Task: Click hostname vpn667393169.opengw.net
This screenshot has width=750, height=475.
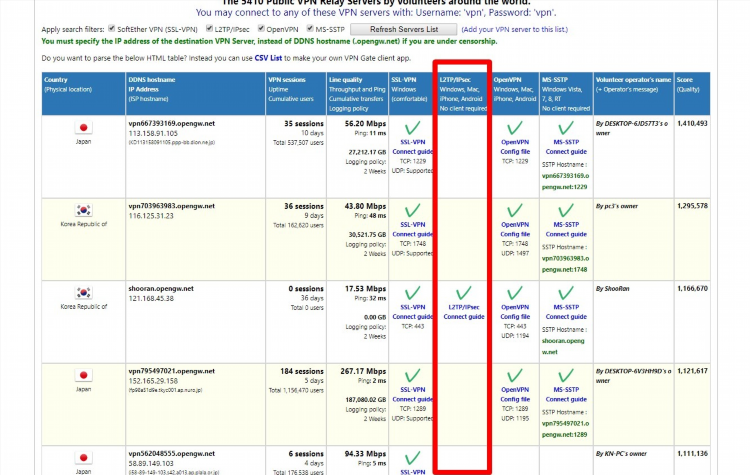Action: (171, 123)
